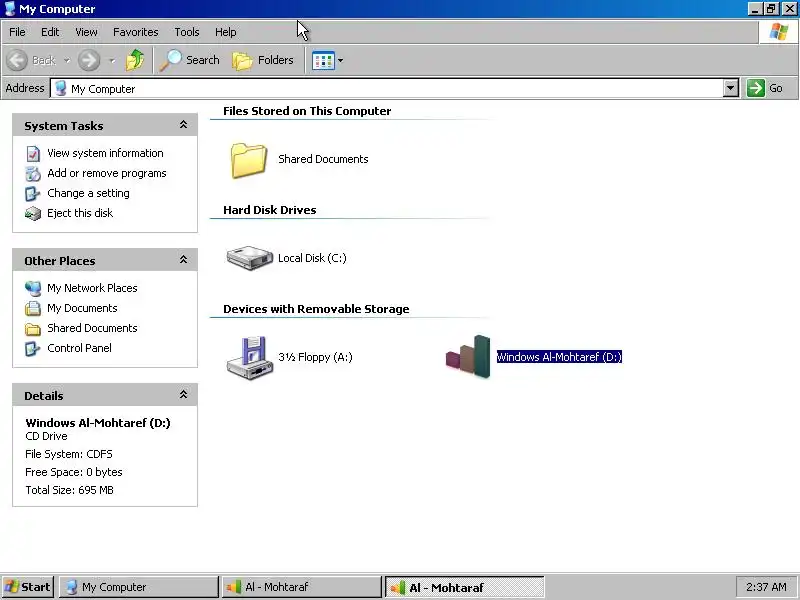This screenshot has width=800, height=600.
Task: Click Eject this disk link
Action: (80, 213)
